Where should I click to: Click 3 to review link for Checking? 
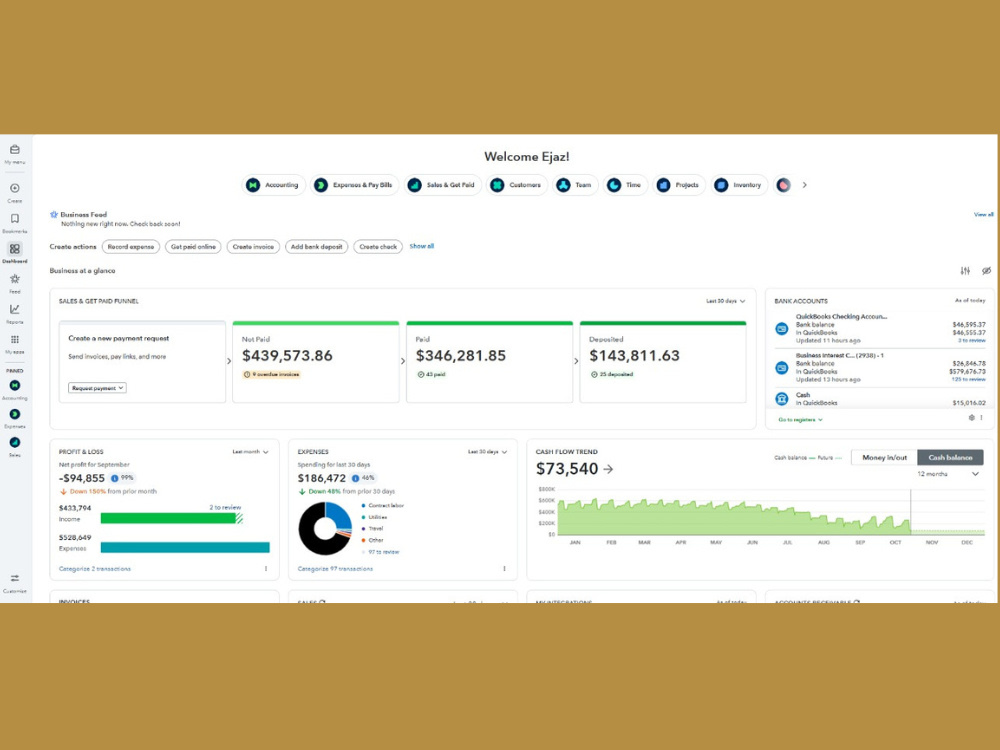click(x=971, y=341)
